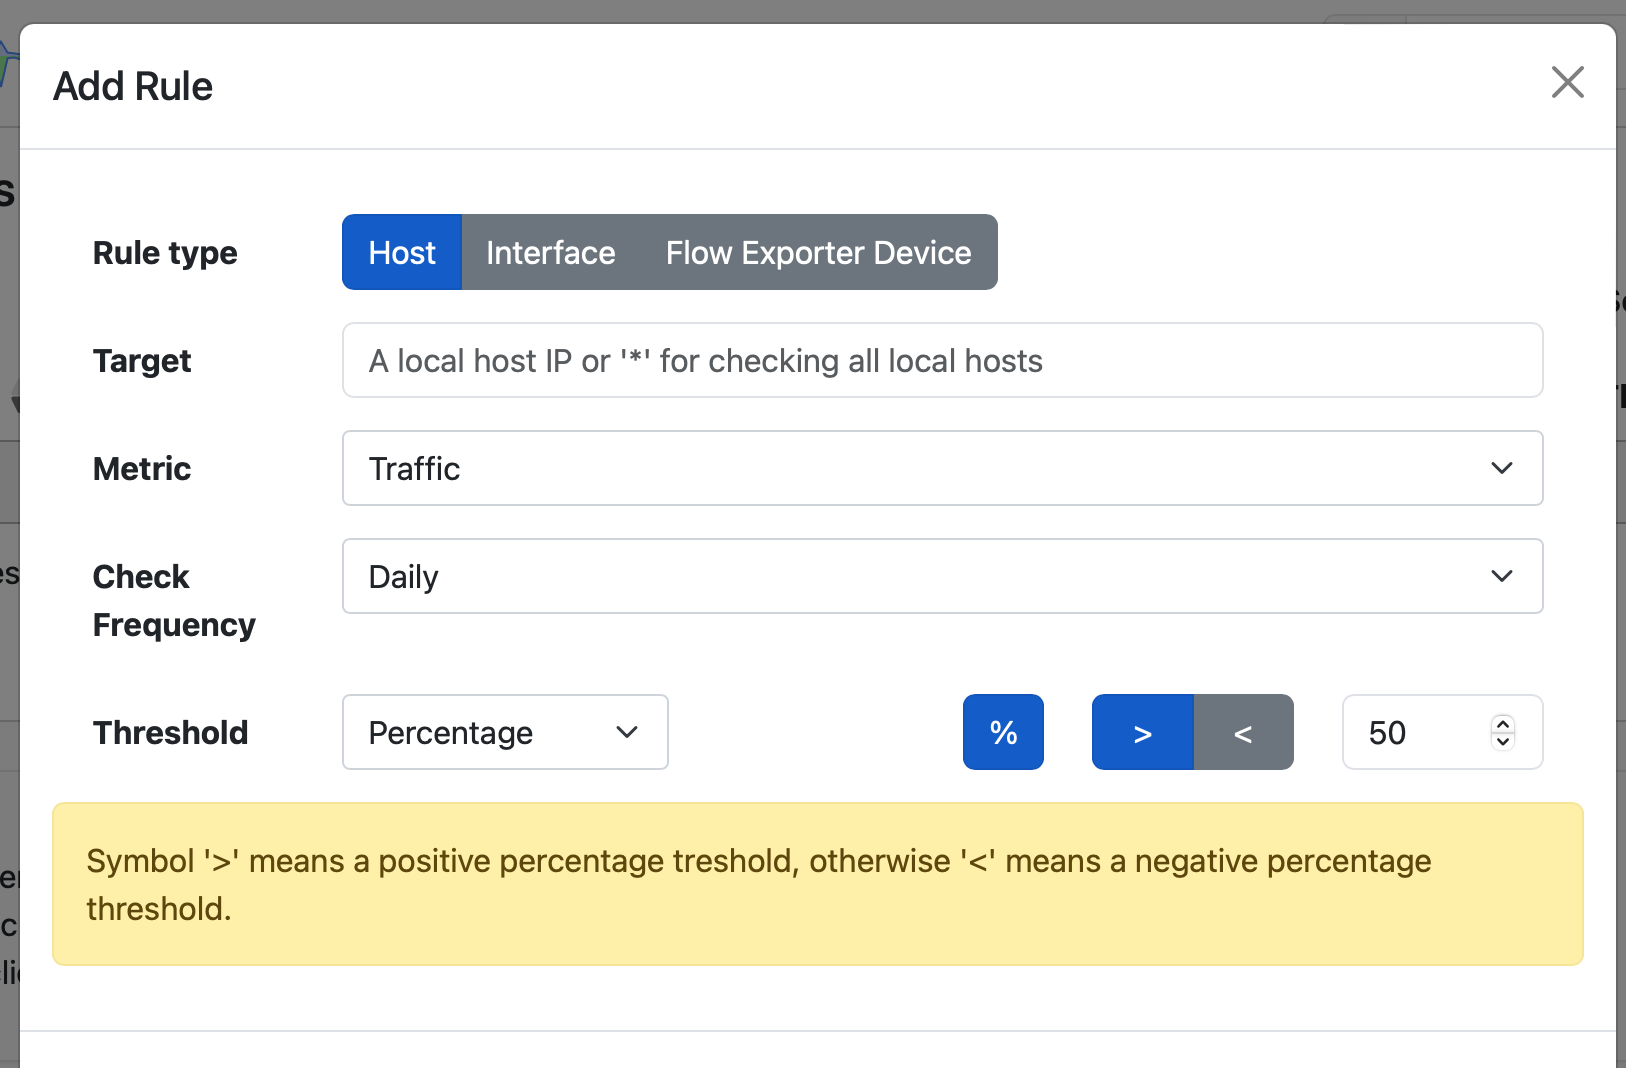
Task: Click the stepper up arrow beside 50
Action: coord(1501,722)
